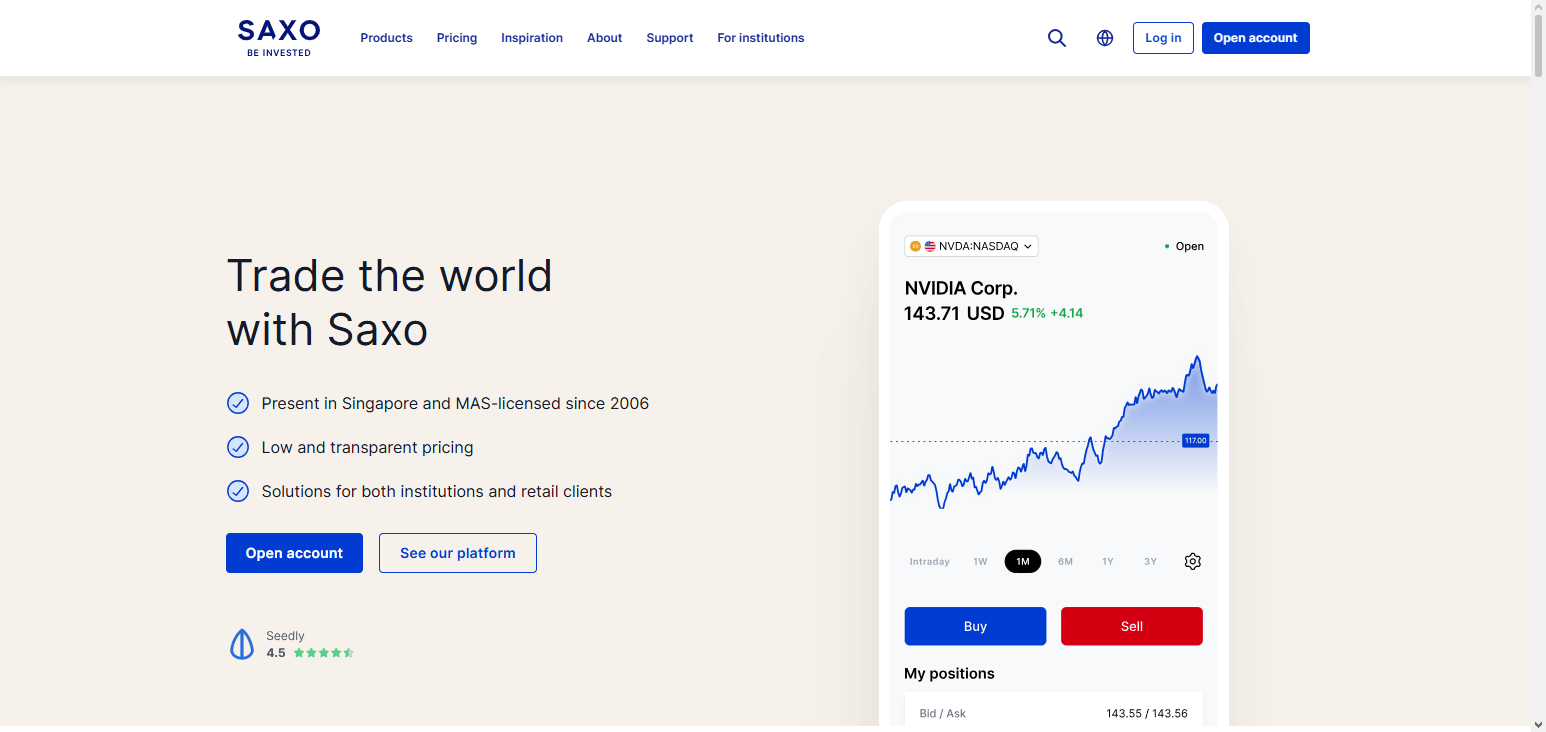Open the Products menu
This screenshot has width=1546, height=732.
click(x=386, y=38)
